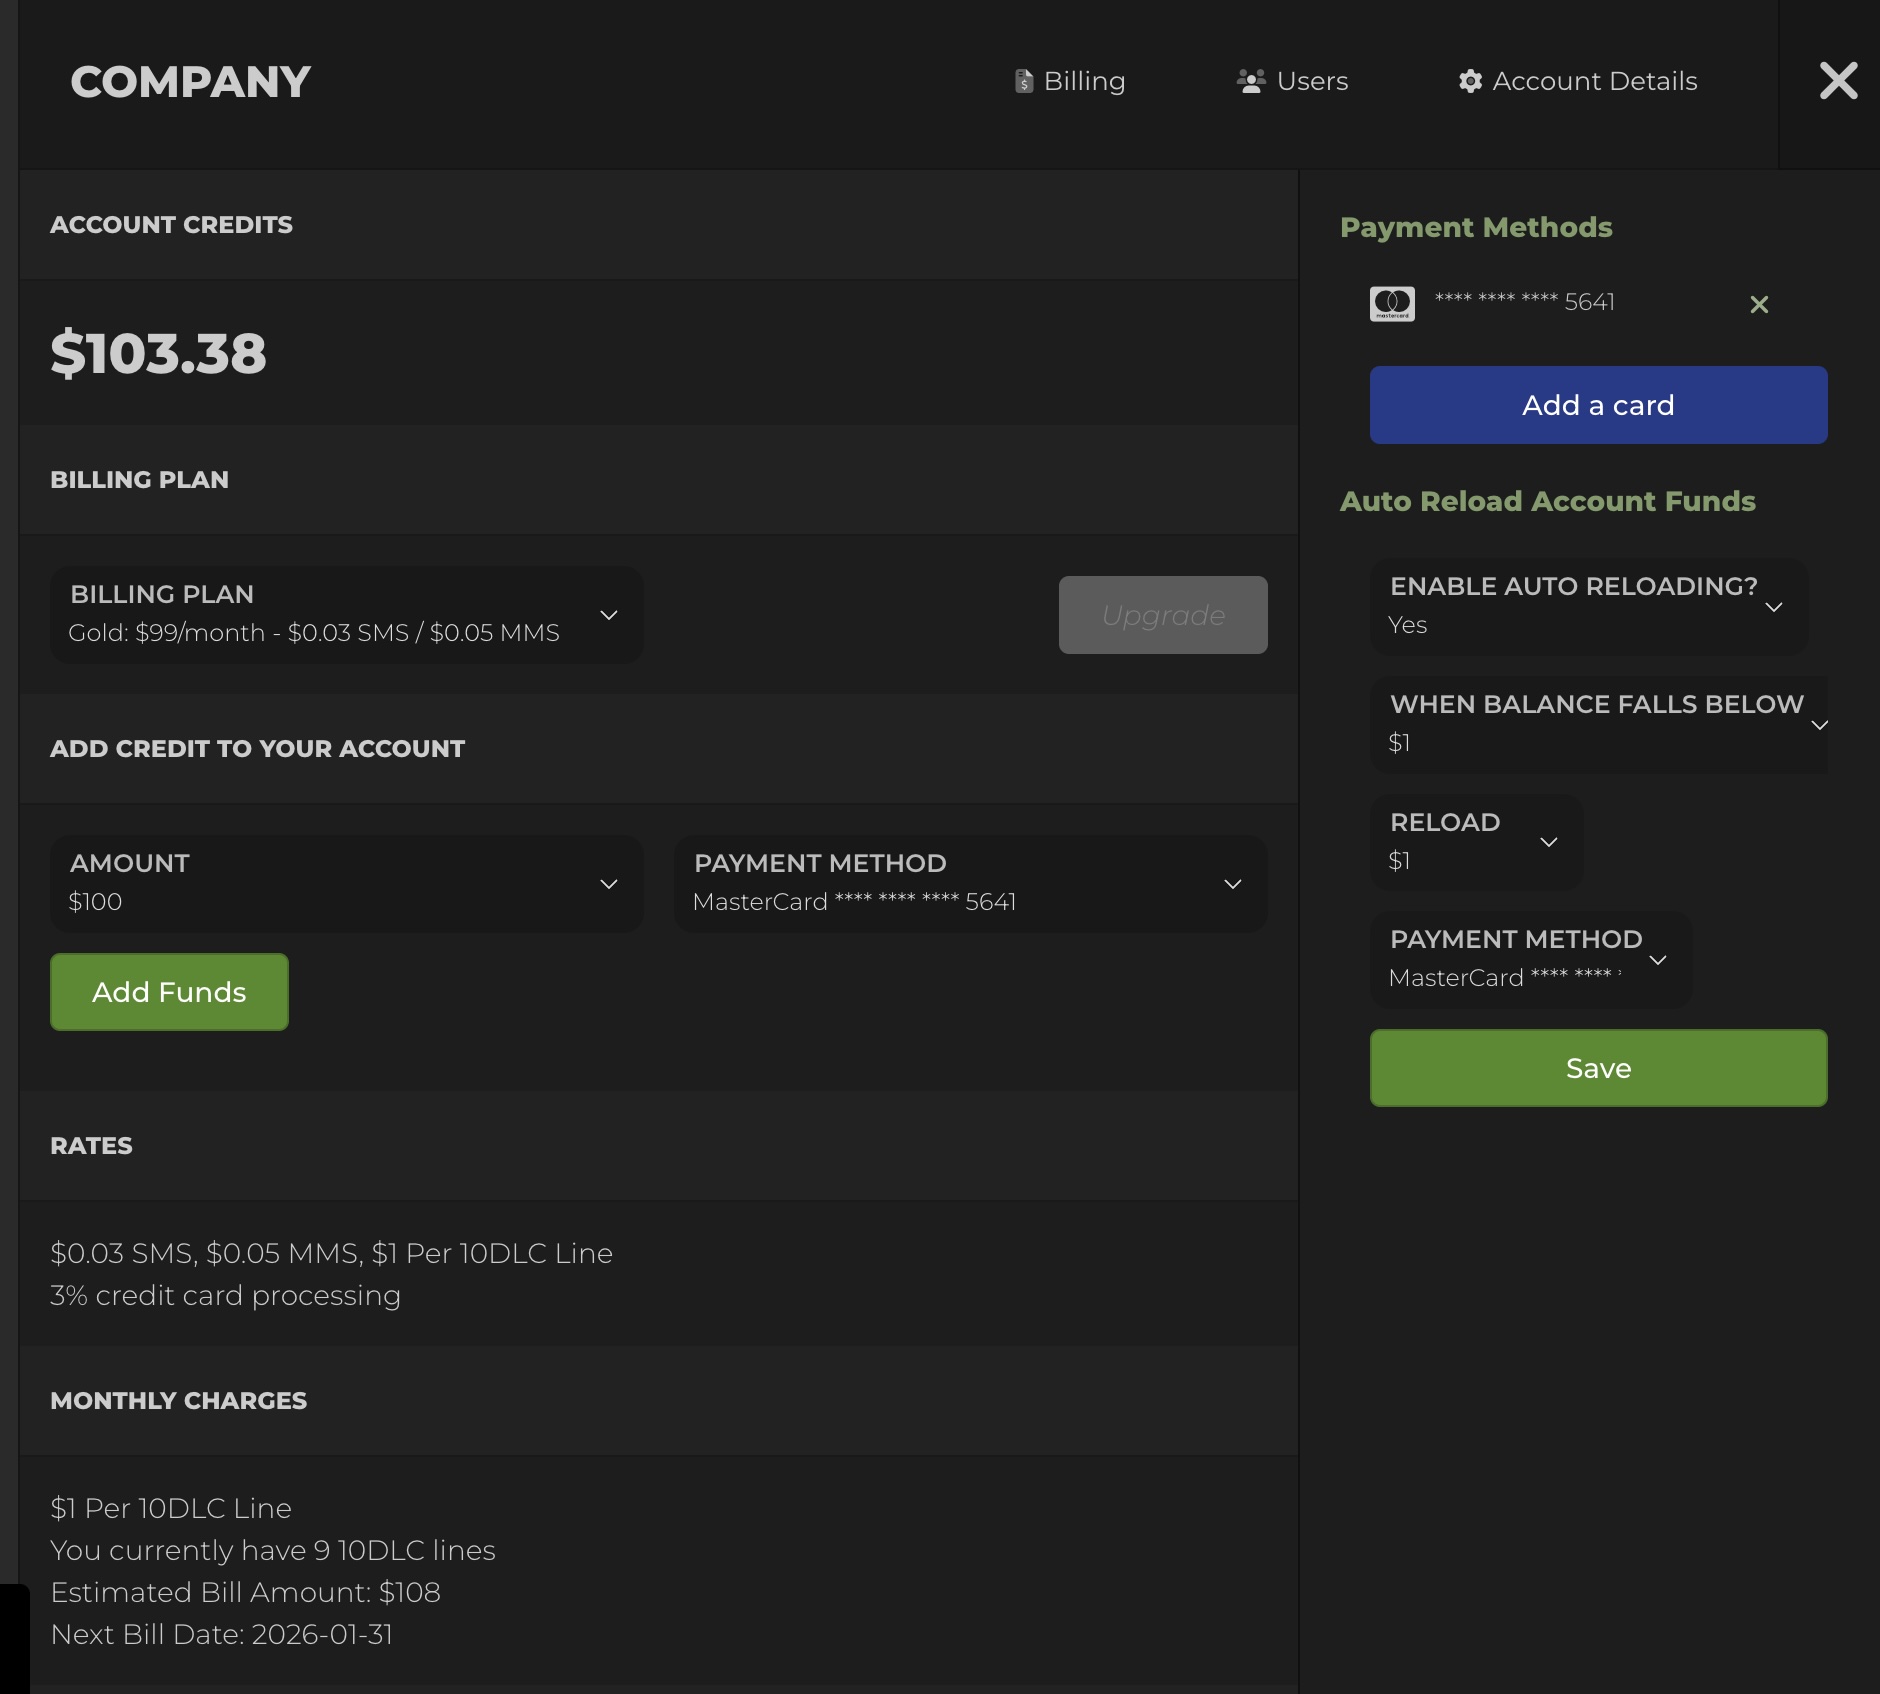
Task: Click the Billing document icon
Action: pos(1024,81)
